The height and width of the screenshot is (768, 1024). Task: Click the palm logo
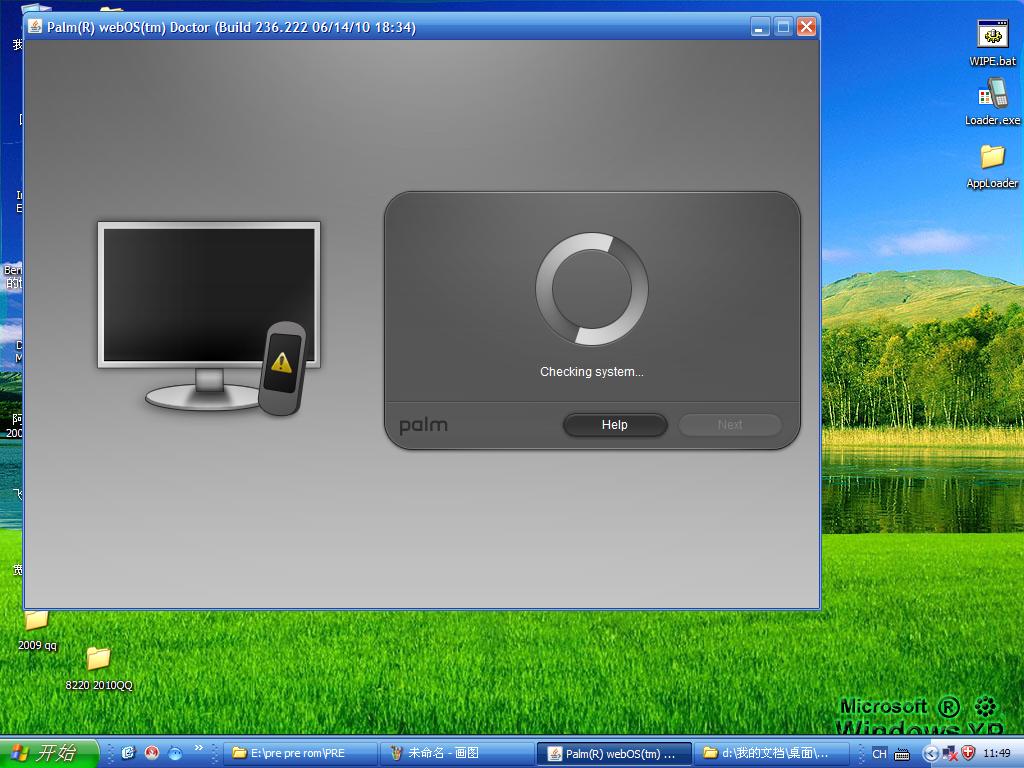pos(423,425)
